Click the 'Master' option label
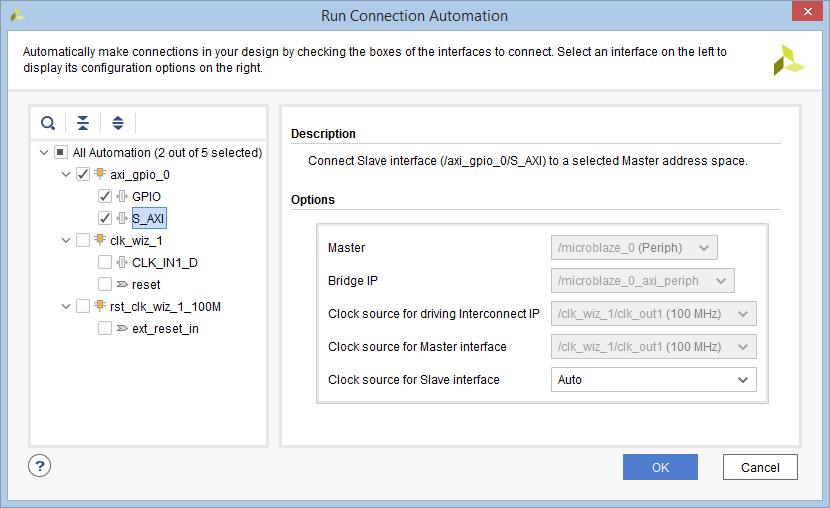Viewport: 830px width, 508px height. pos(347,248)
